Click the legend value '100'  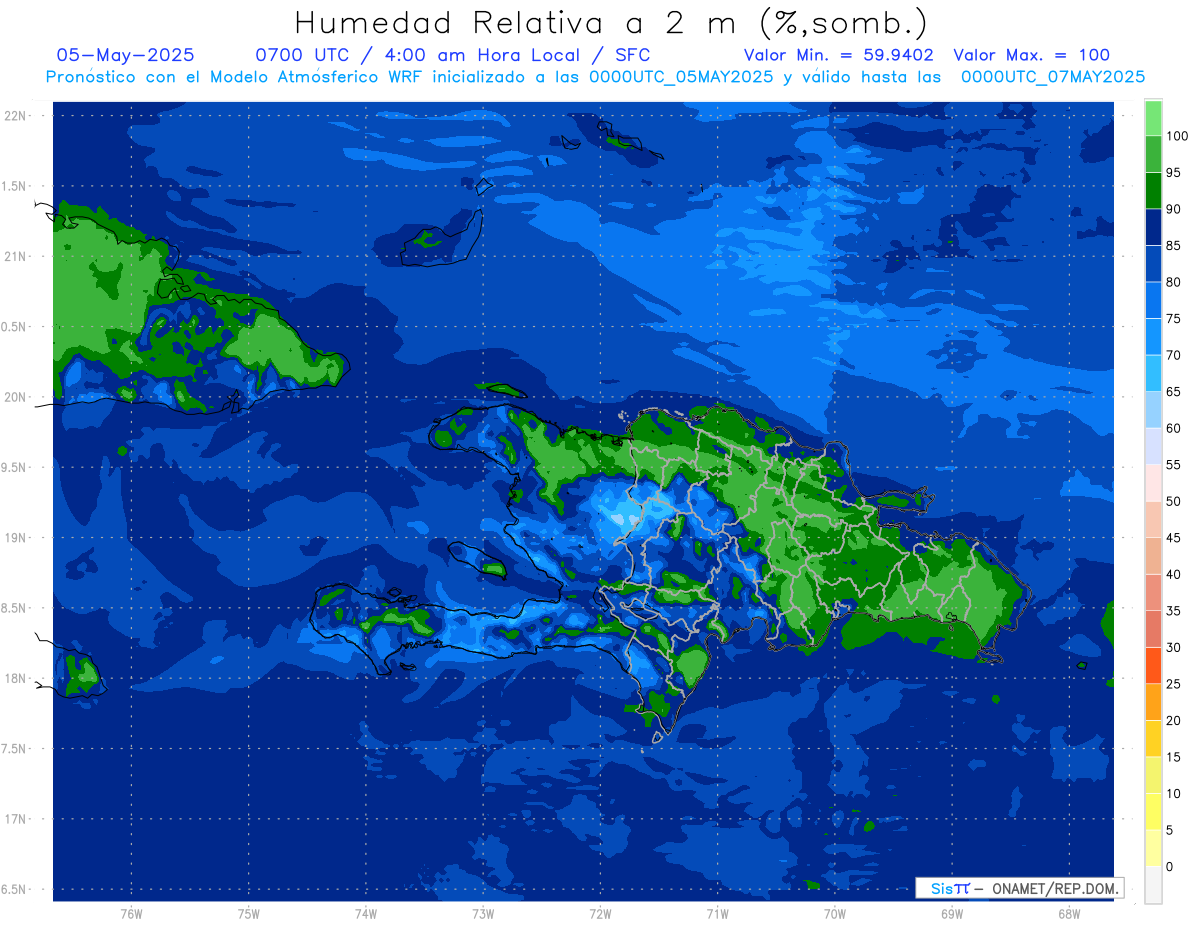click(1177, 136)
